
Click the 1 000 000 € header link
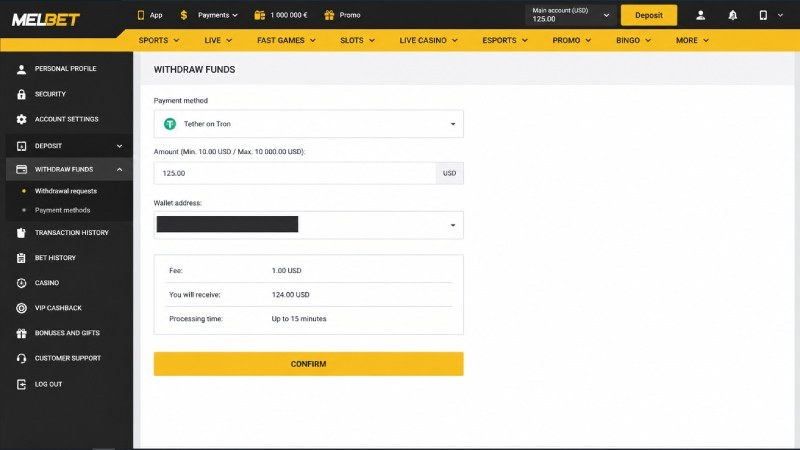coord(289,15)
